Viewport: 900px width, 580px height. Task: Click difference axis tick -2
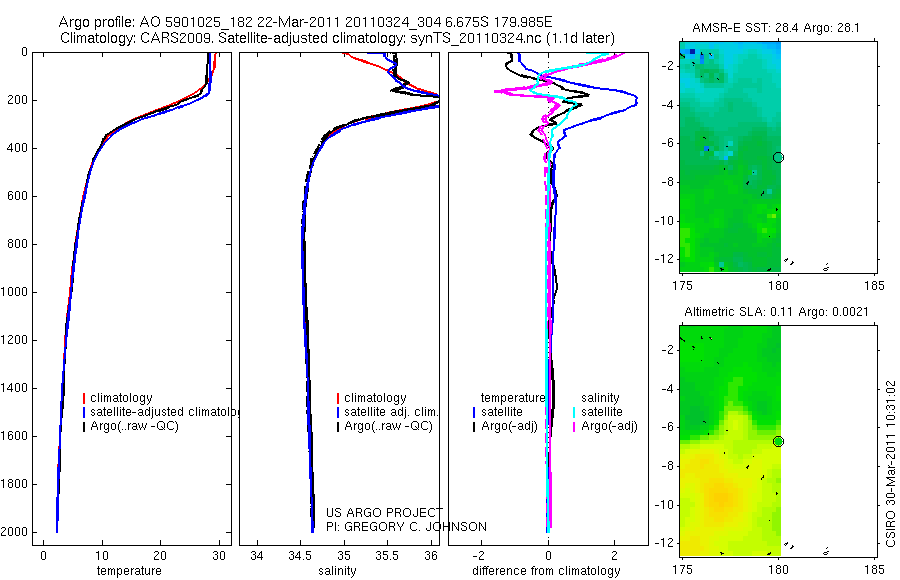479,555
